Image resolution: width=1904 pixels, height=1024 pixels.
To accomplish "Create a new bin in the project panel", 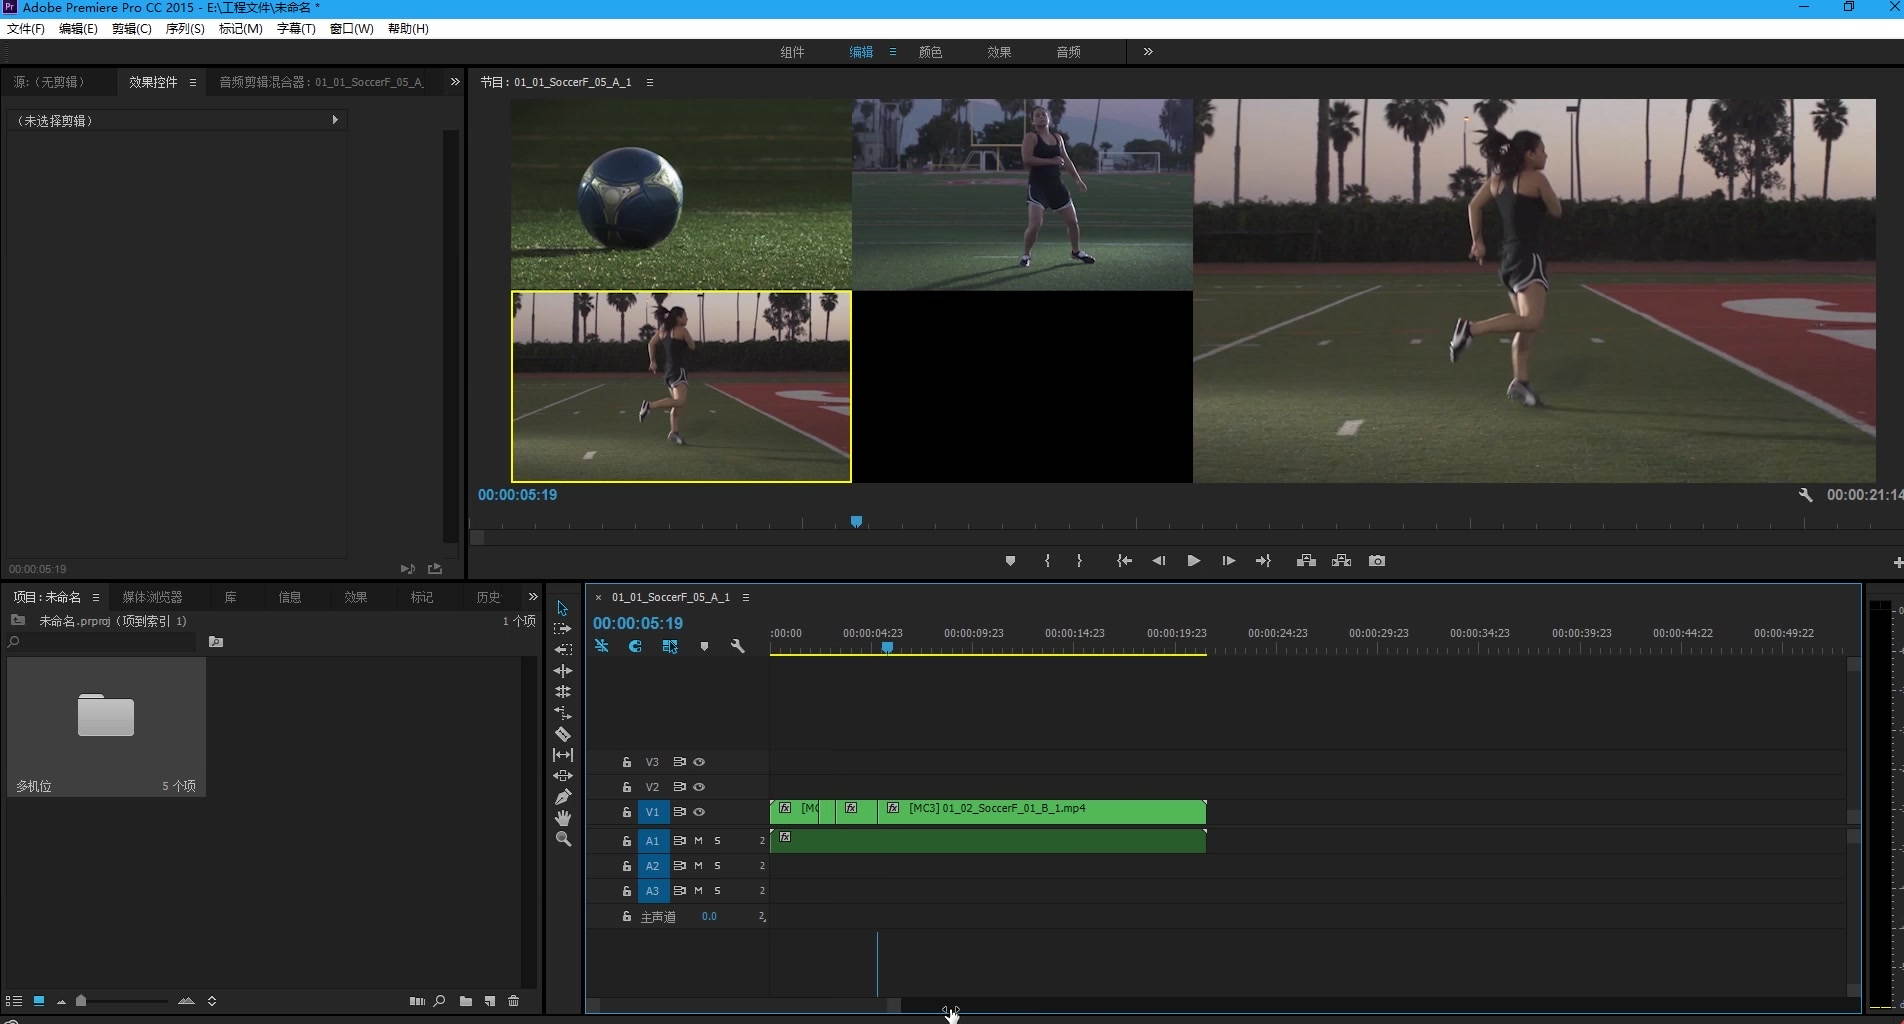I will click(x=466, y=1001).
